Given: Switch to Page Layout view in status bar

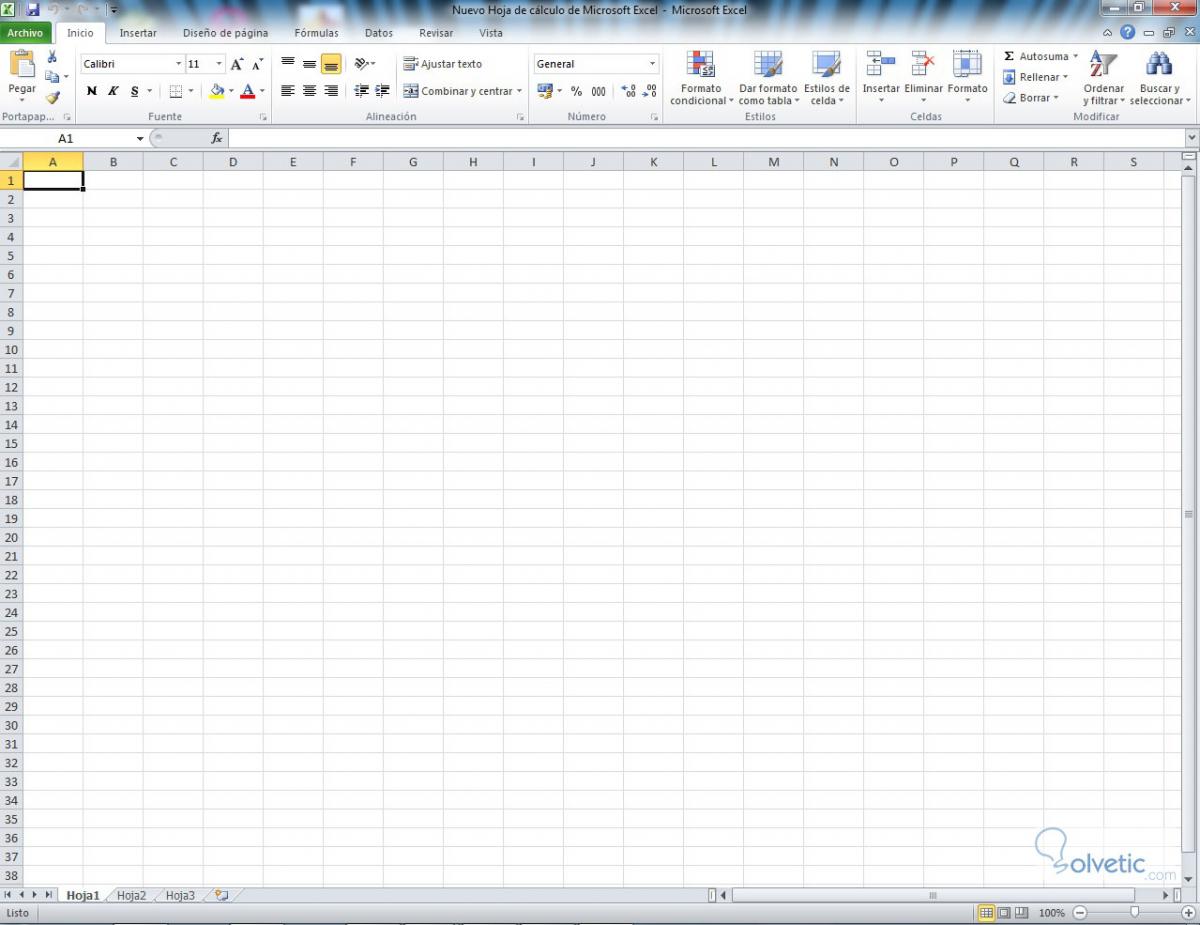Looking at the screenshot, I should [x=1005, y=912].
